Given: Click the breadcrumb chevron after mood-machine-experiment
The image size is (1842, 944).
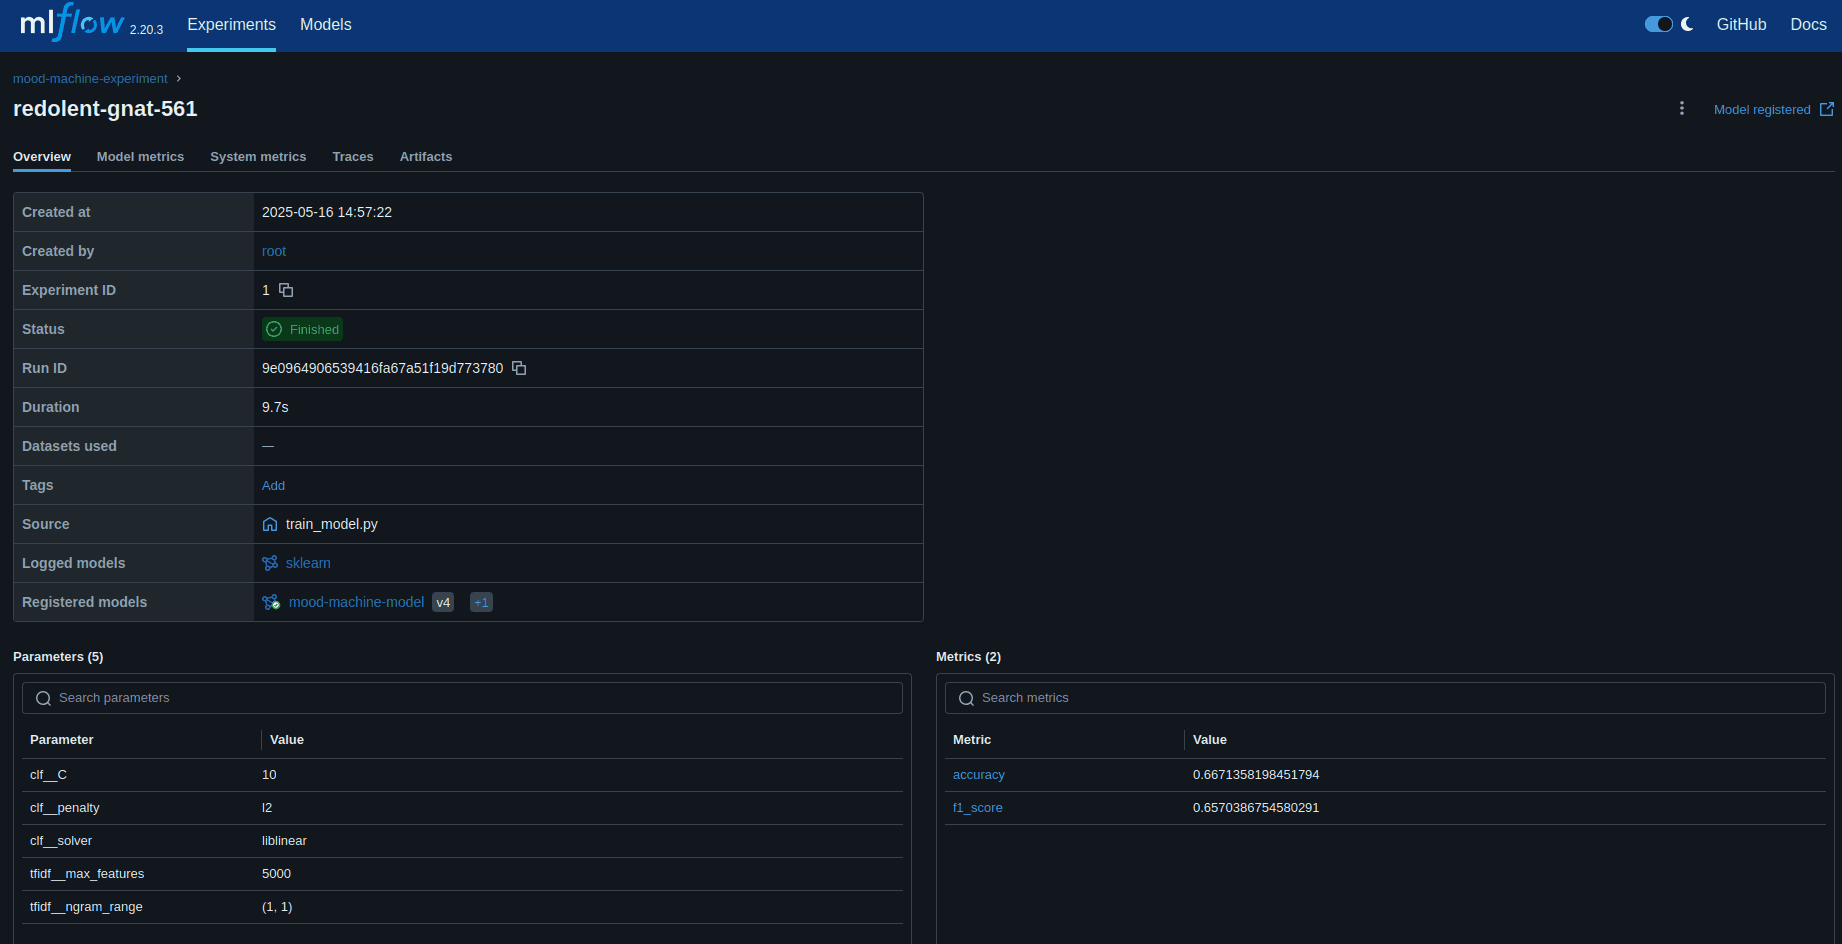Looking at the screenshot, I should point(177,78).
